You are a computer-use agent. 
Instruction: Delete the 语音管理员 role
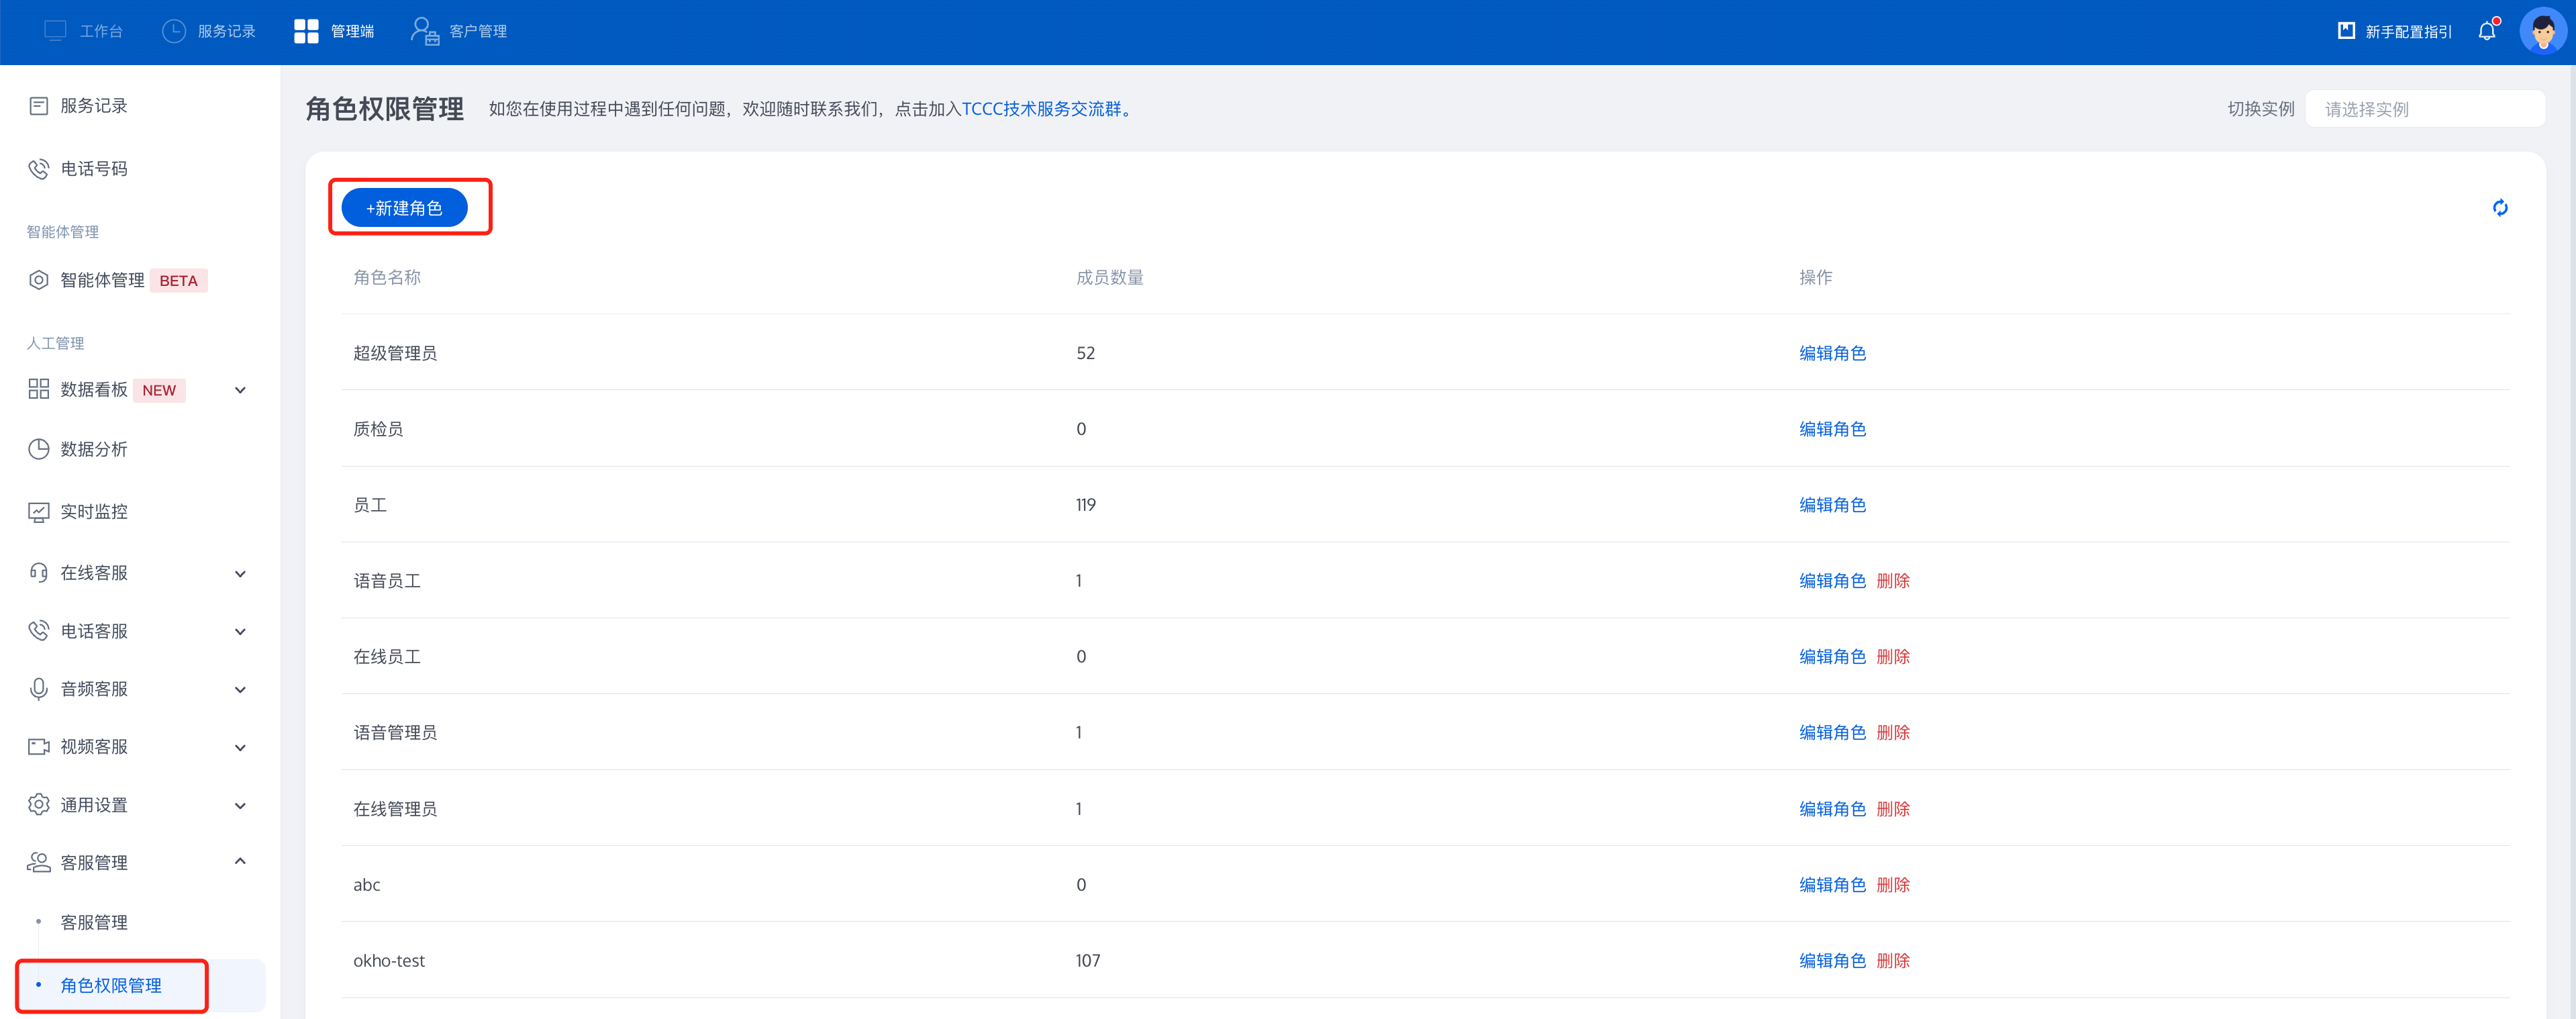(x=1893, y=733)
